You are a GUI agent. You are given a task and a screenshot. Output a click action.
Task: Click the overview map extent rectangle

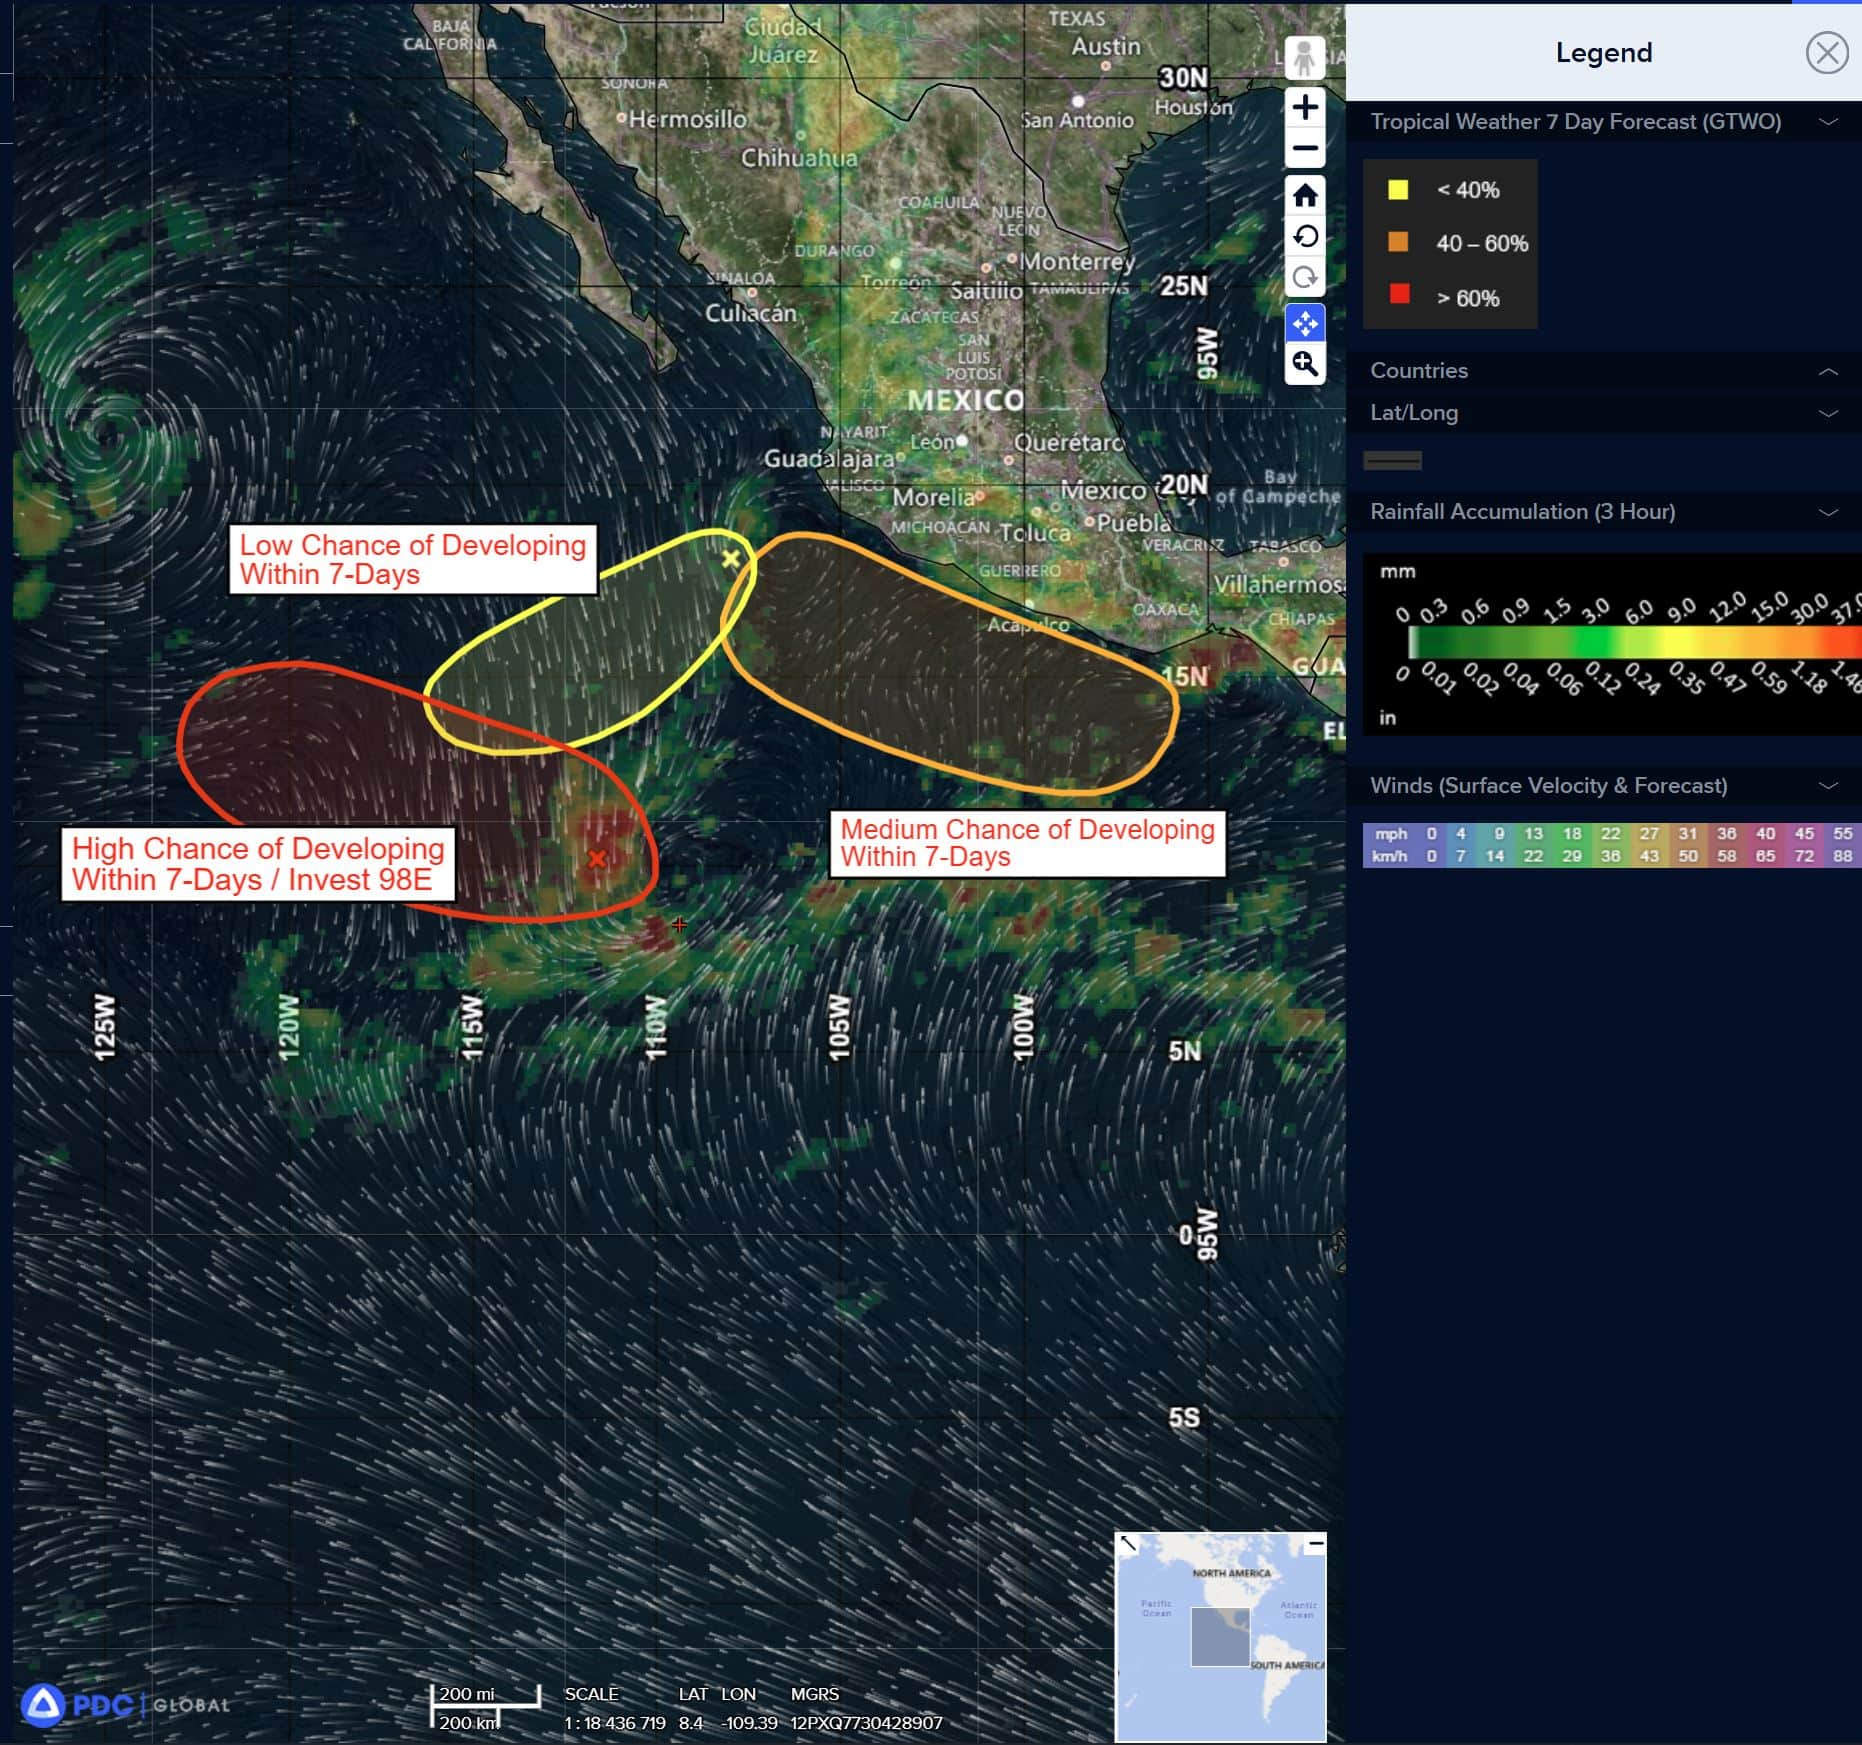1220,1636
